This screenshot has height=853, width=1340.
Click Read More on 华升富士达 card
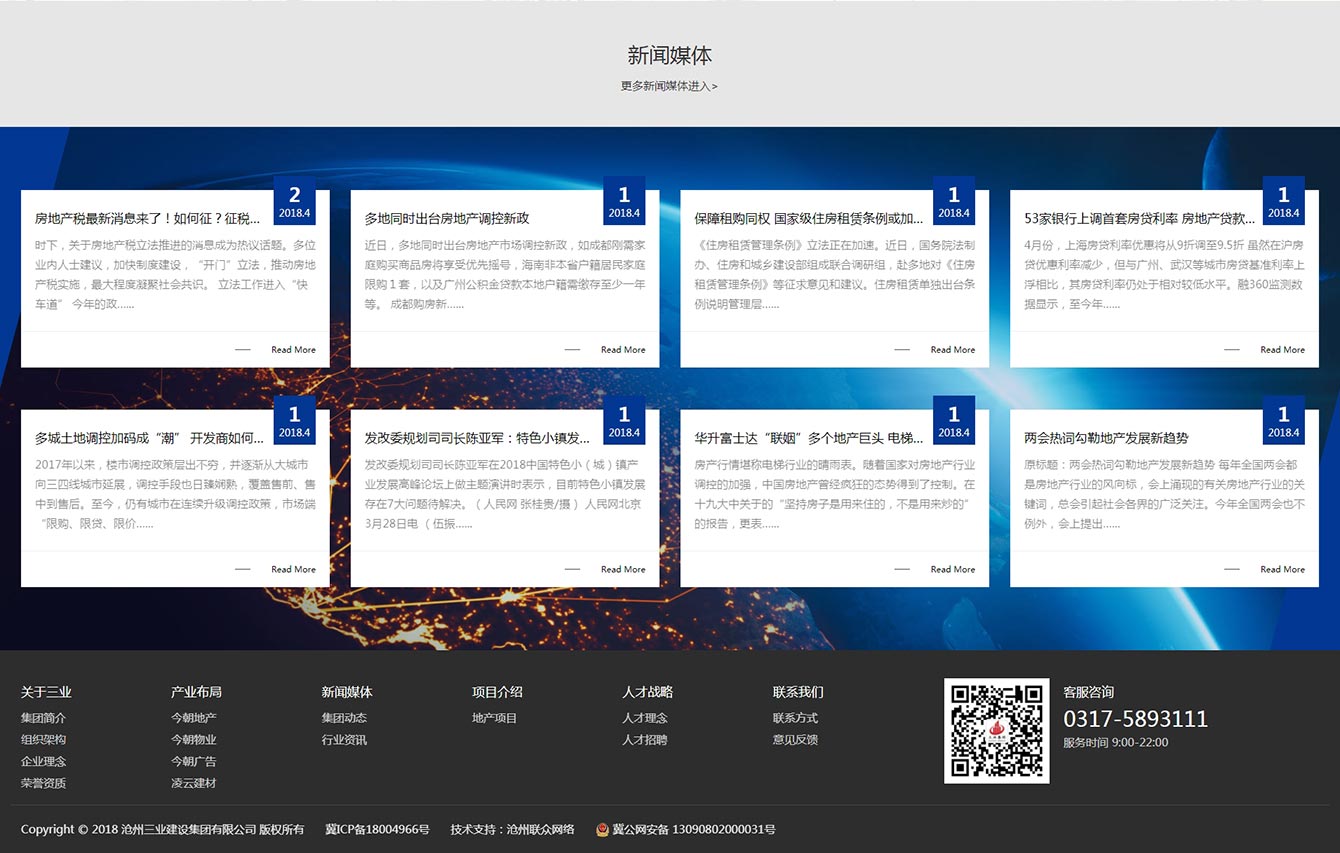click(x=953, y=570)
